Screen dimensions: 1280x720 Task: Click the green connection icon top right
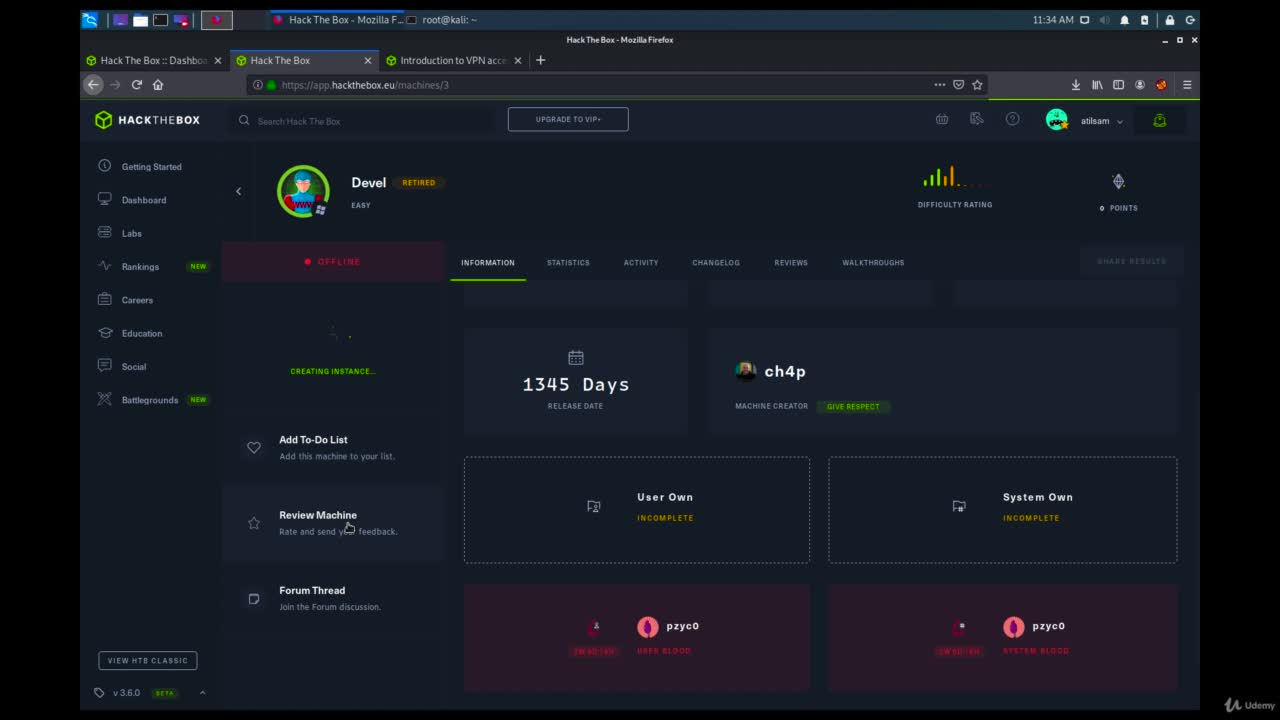pos(1159,120)
